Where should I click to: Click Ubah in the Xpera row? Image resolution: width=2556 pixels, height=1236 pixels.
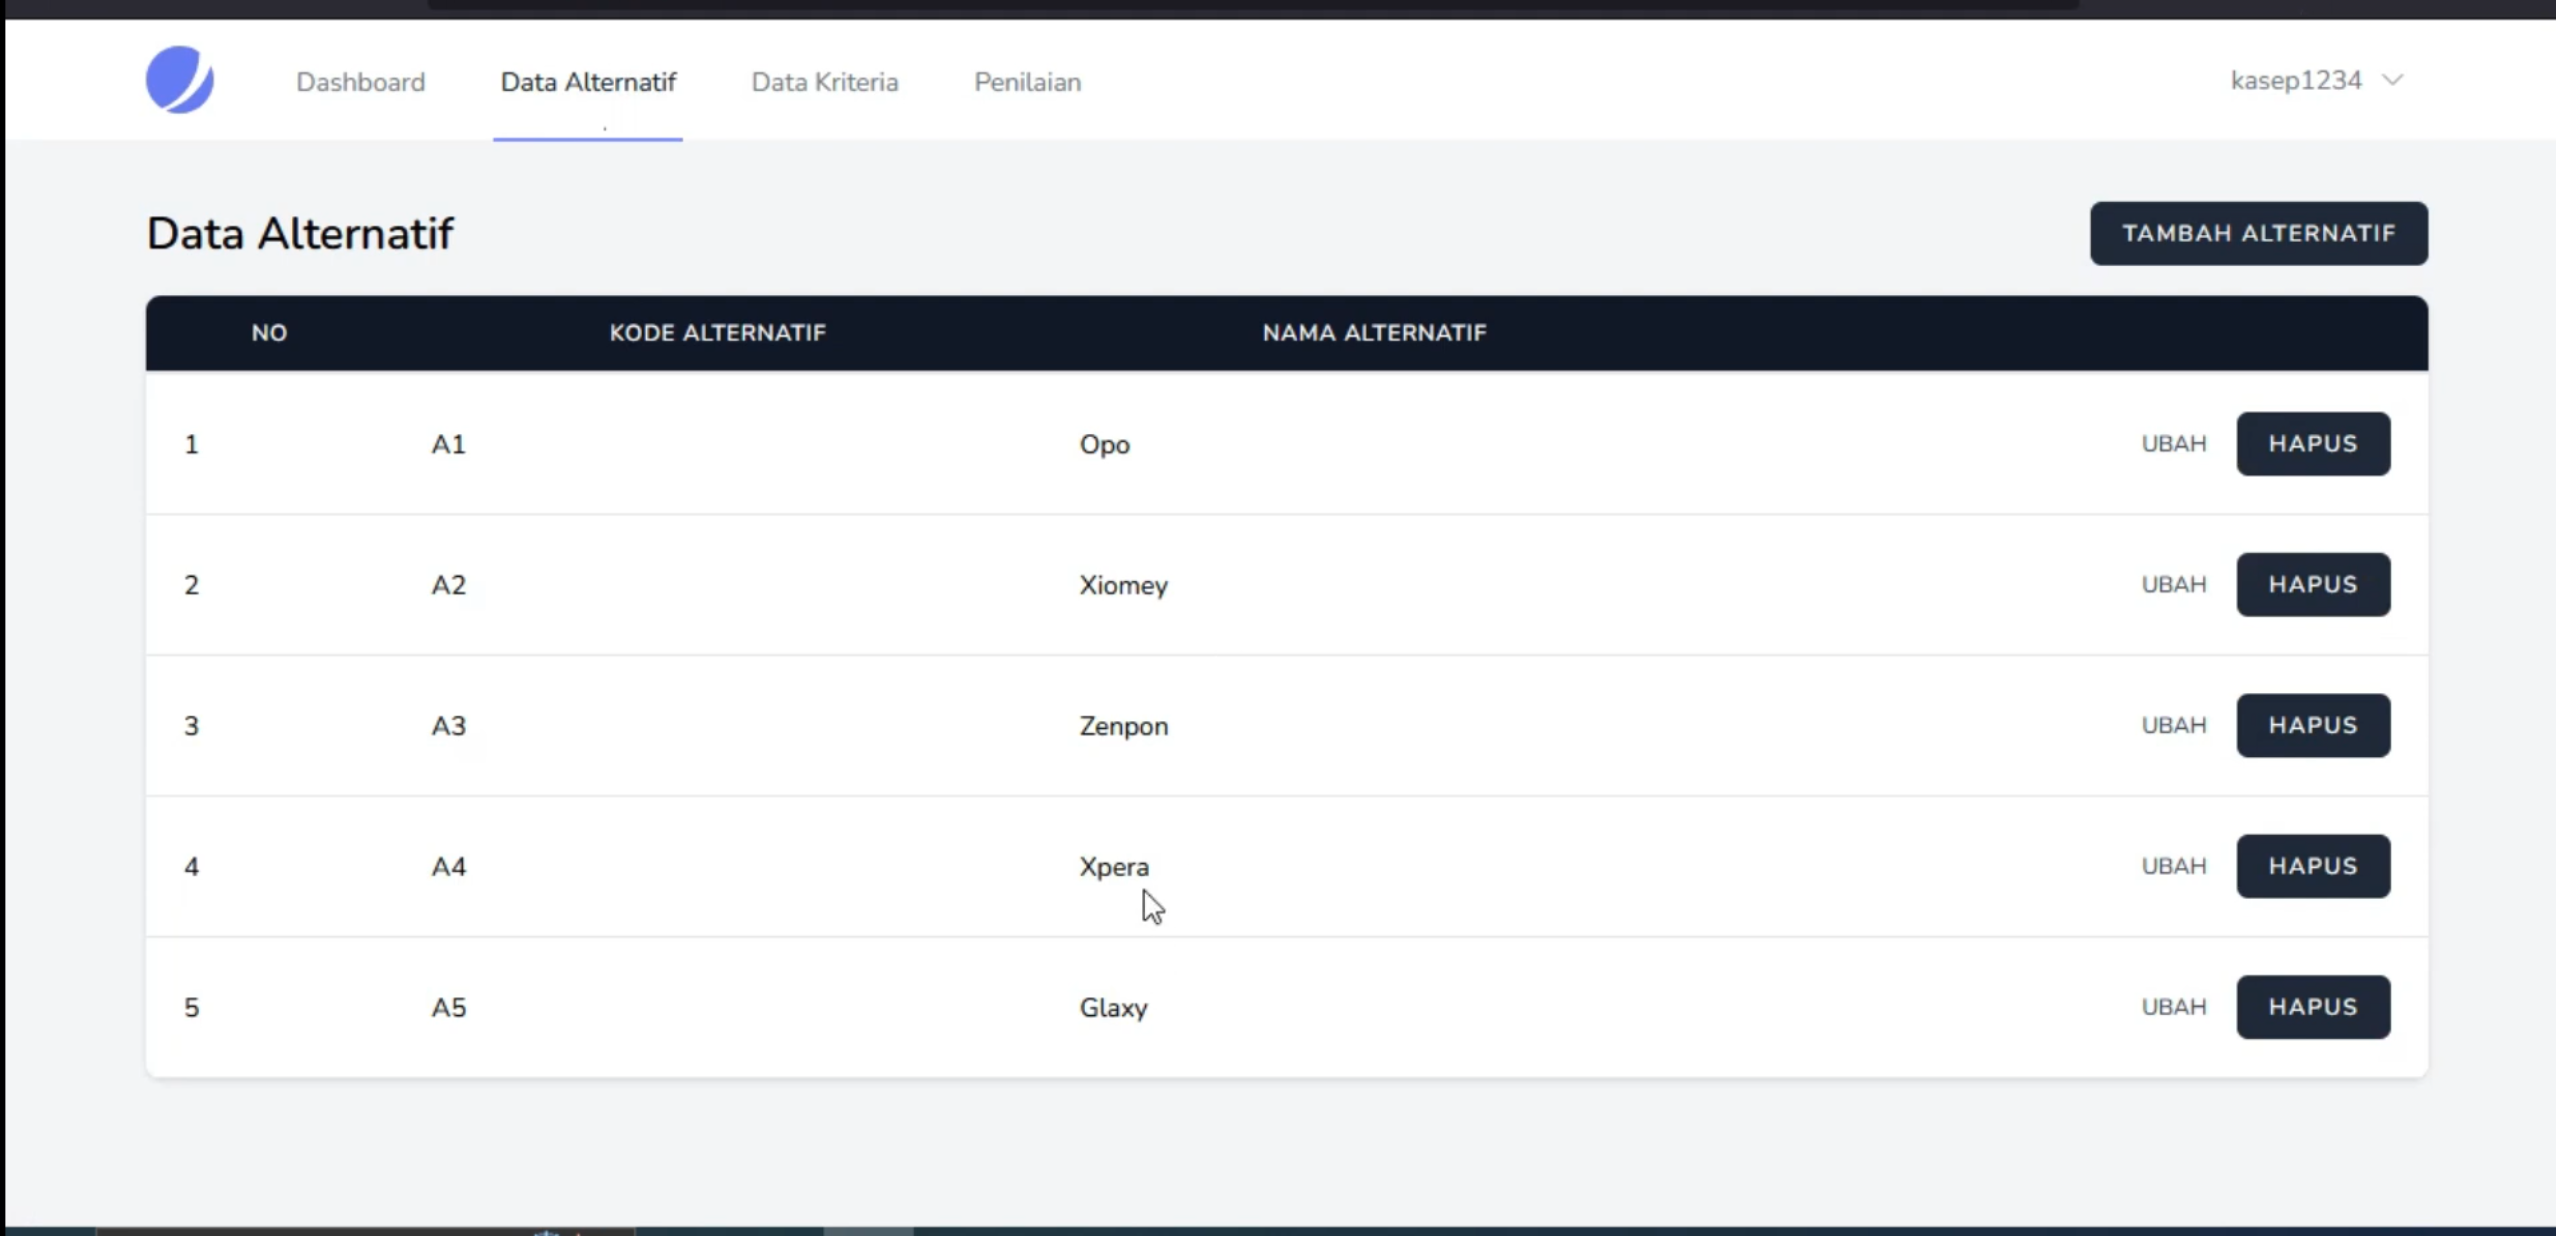click(x=2174, y=866)
